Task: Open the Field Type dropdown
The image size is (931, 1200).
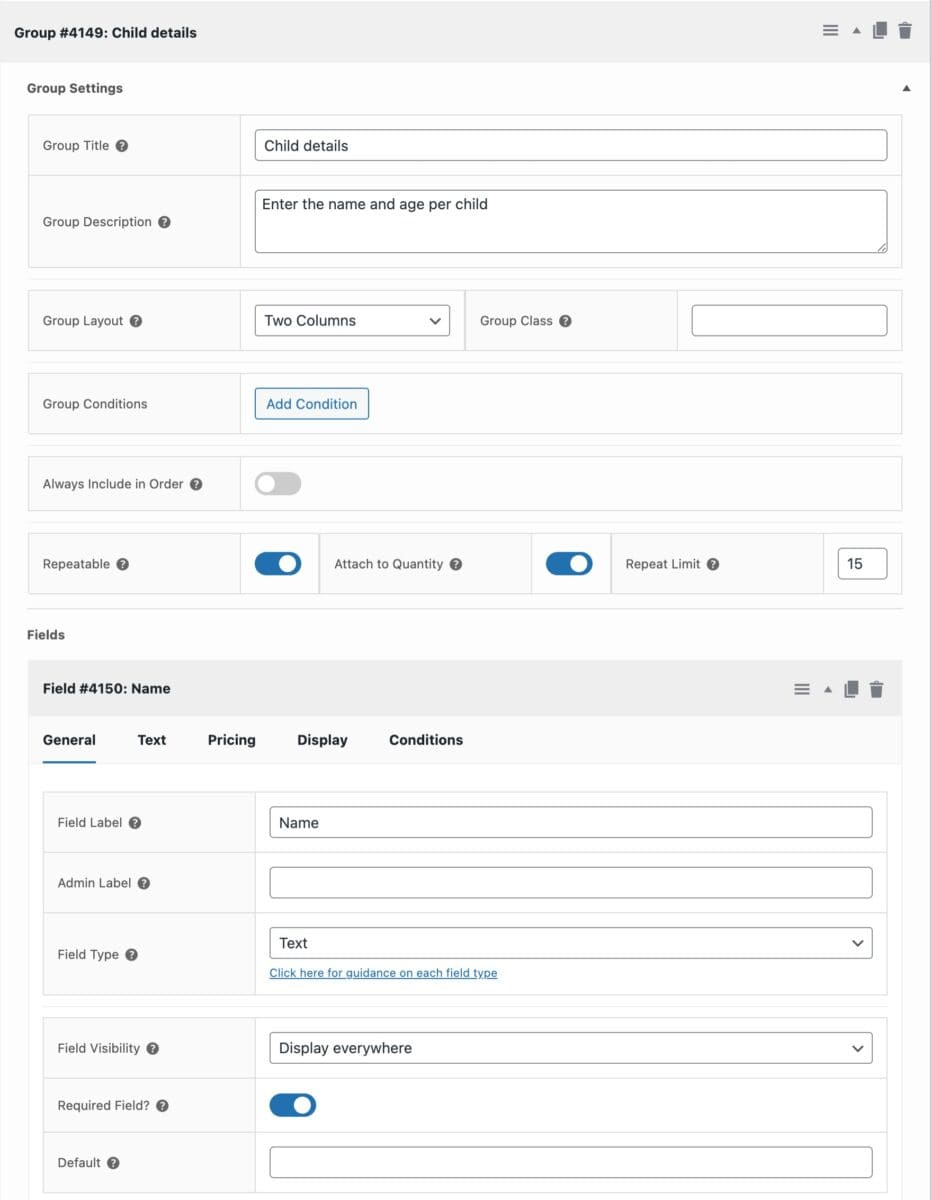Action: pos(570,942)
